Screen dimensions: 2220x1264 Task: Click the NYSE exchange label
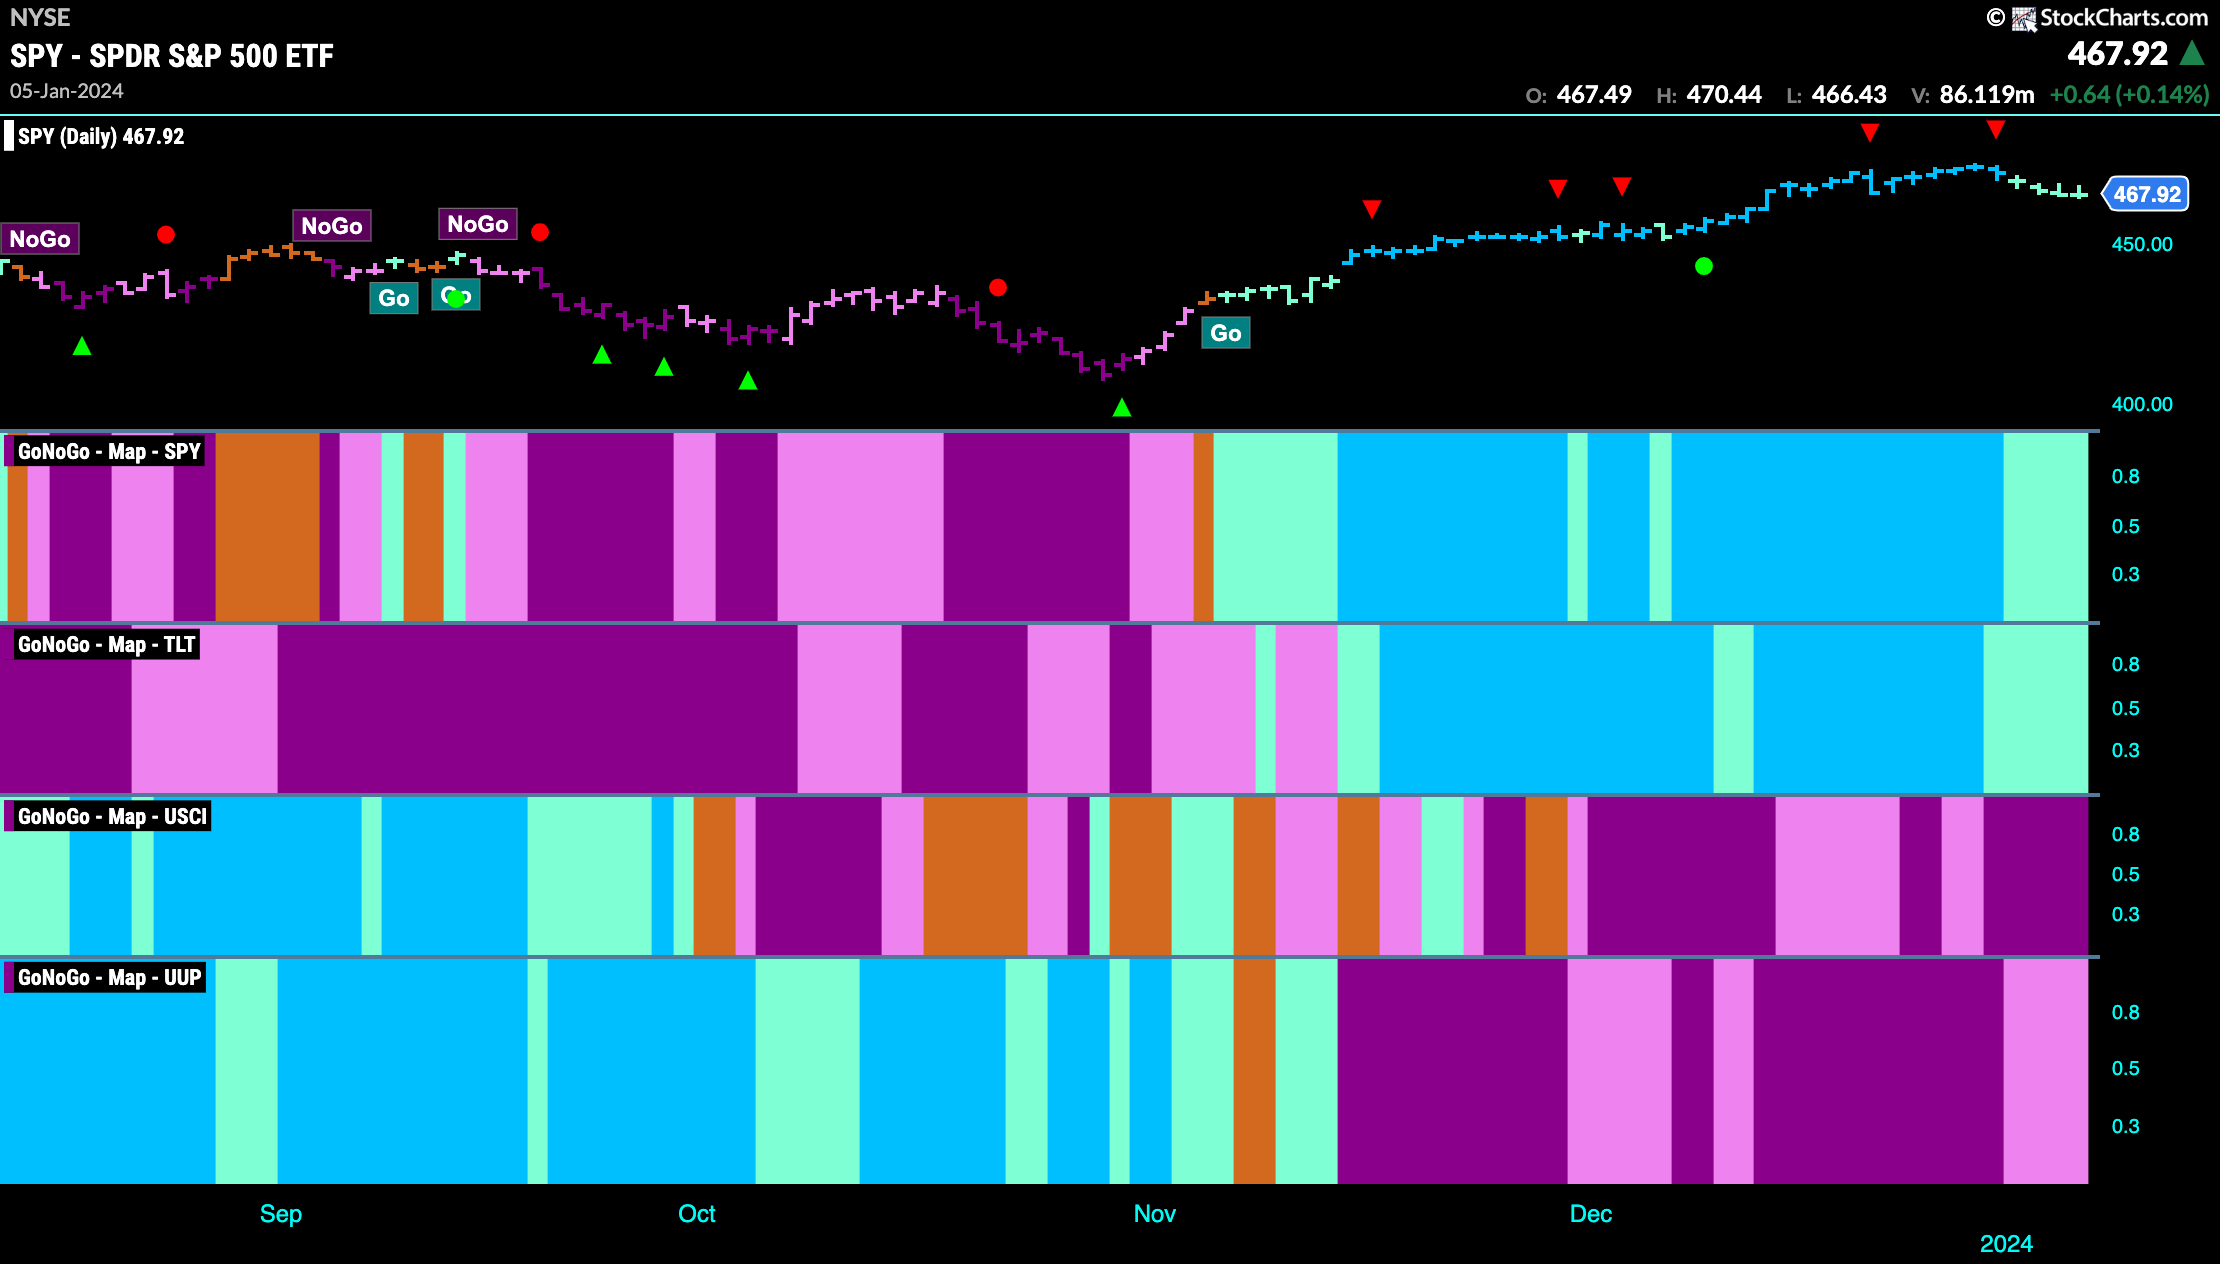[41, 18]
